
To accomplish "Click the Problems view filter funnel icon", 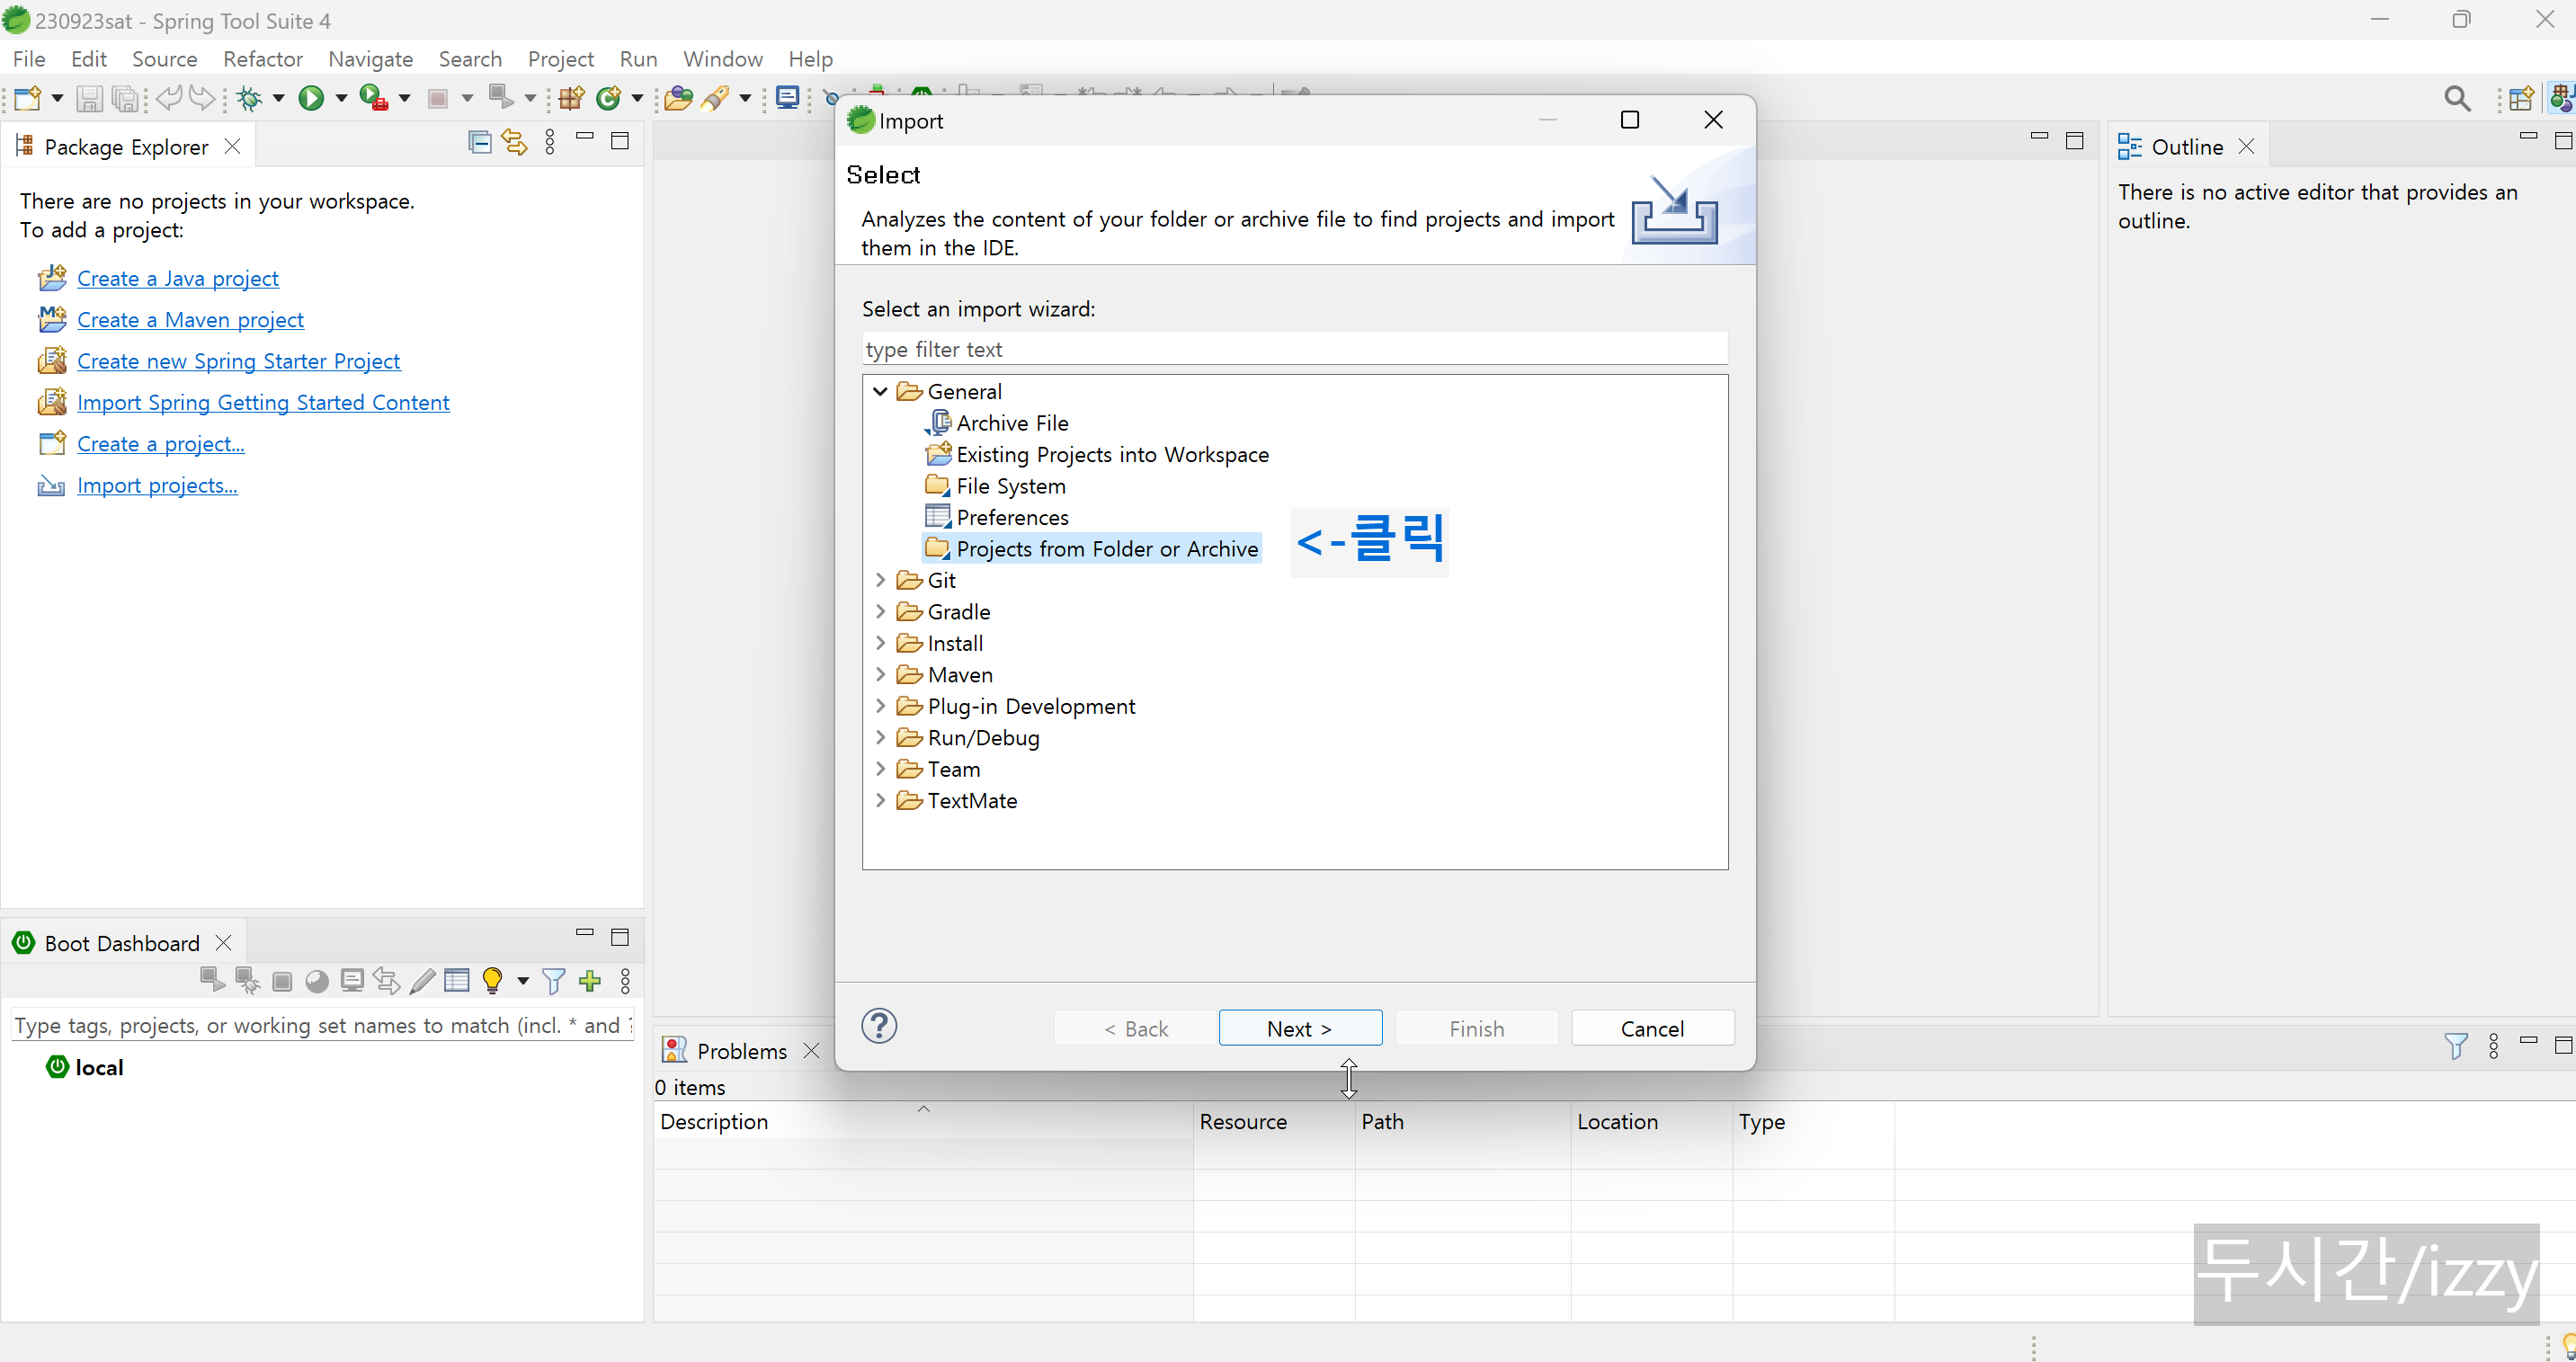I will point(2455,1047).
